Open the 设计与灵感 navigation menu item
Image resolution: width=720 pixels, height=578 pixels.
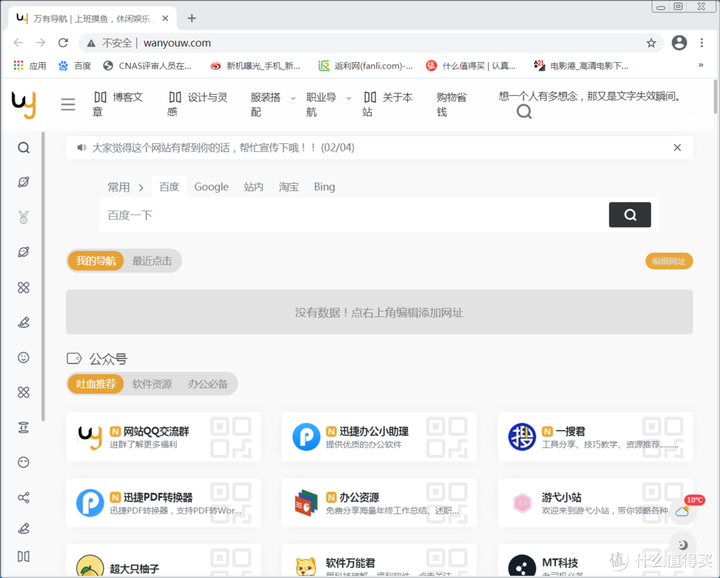point(197,104)
